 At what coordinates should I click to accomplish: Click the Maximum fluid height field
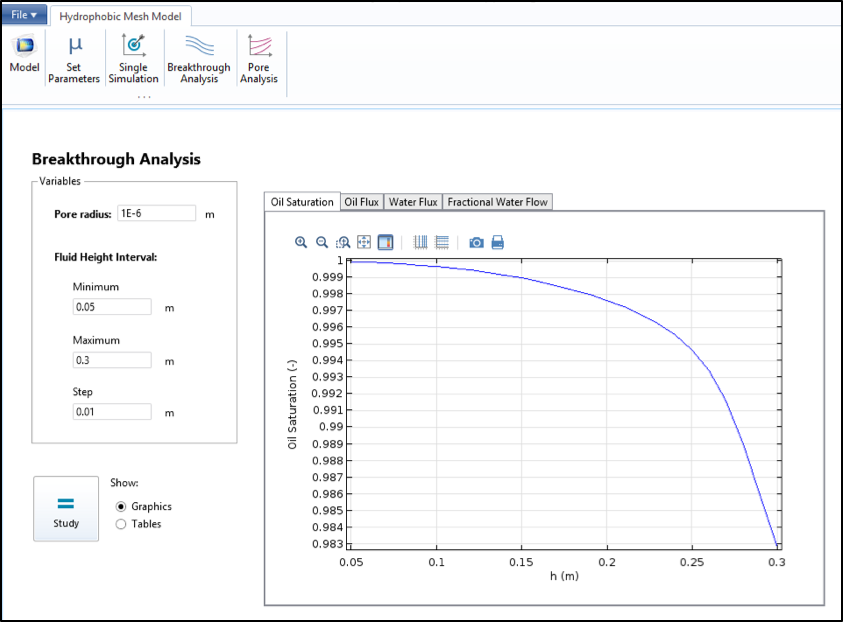coord(112,360)
